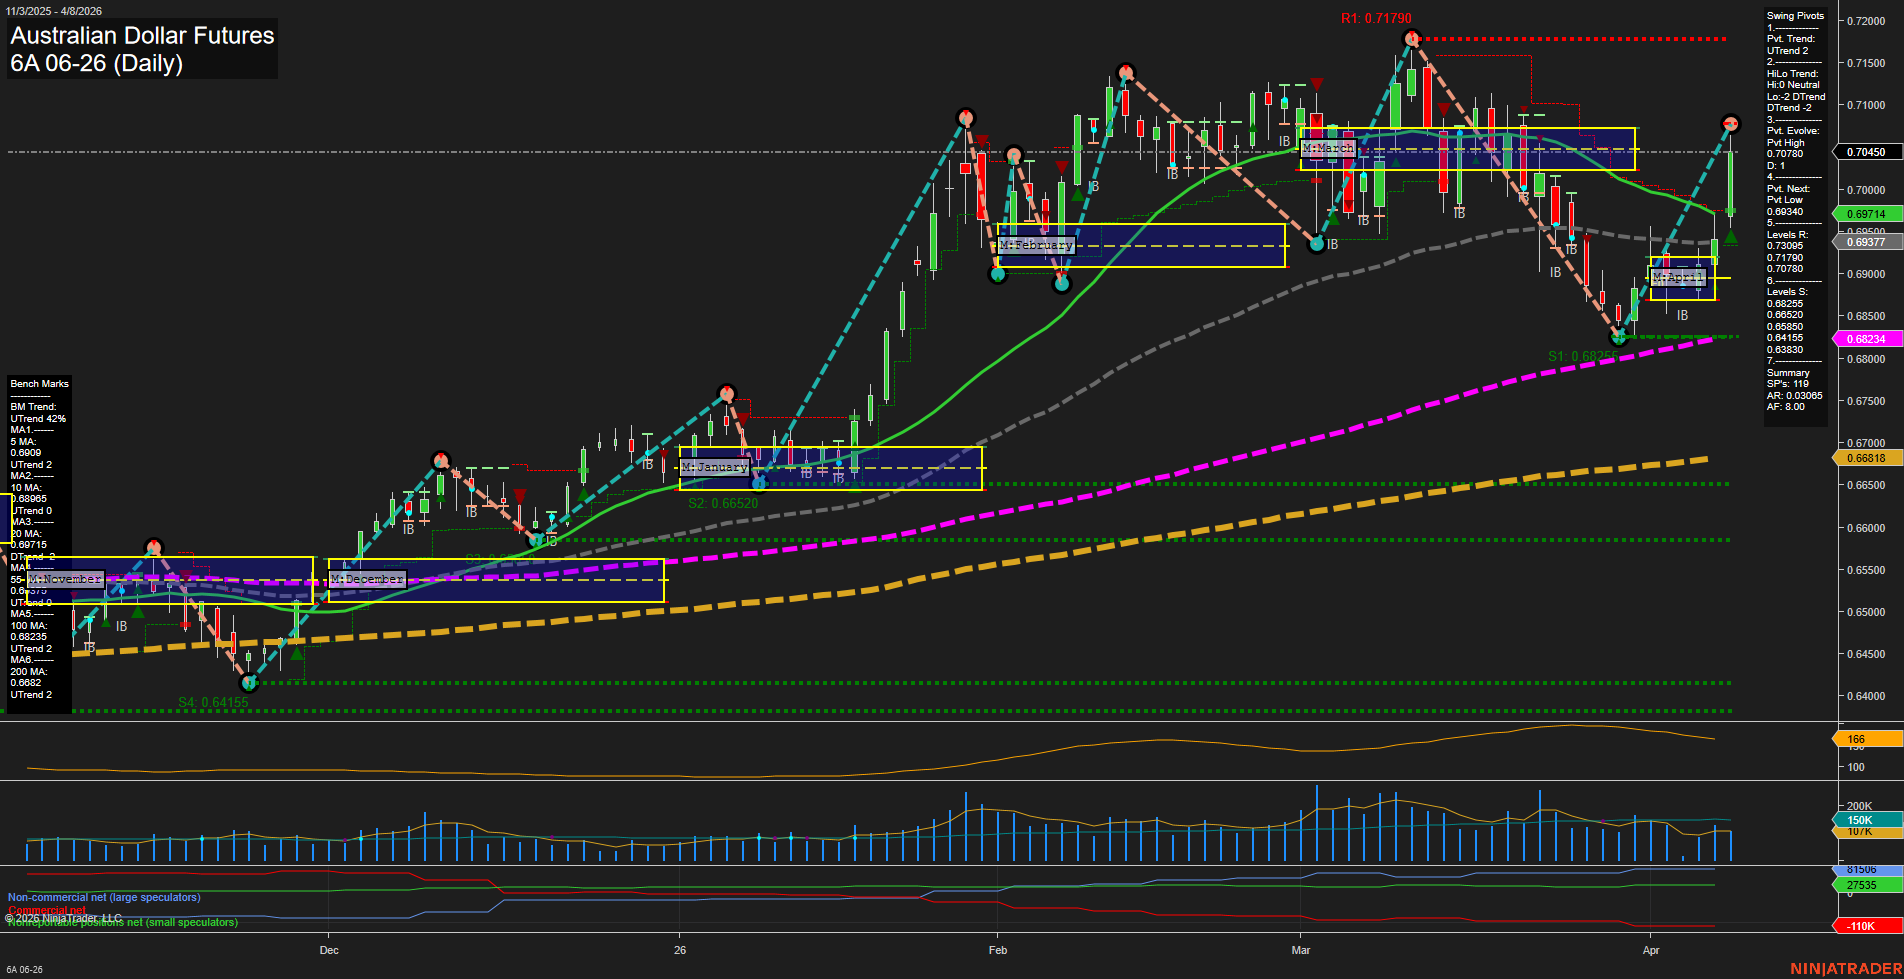
Task: Click the Bench Marks panel header
Action: click(x=39, y=383)
